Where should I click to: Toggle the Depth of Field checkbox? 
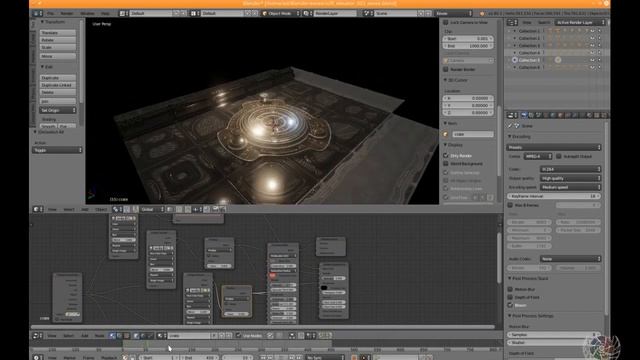click(x=510, y=297)
